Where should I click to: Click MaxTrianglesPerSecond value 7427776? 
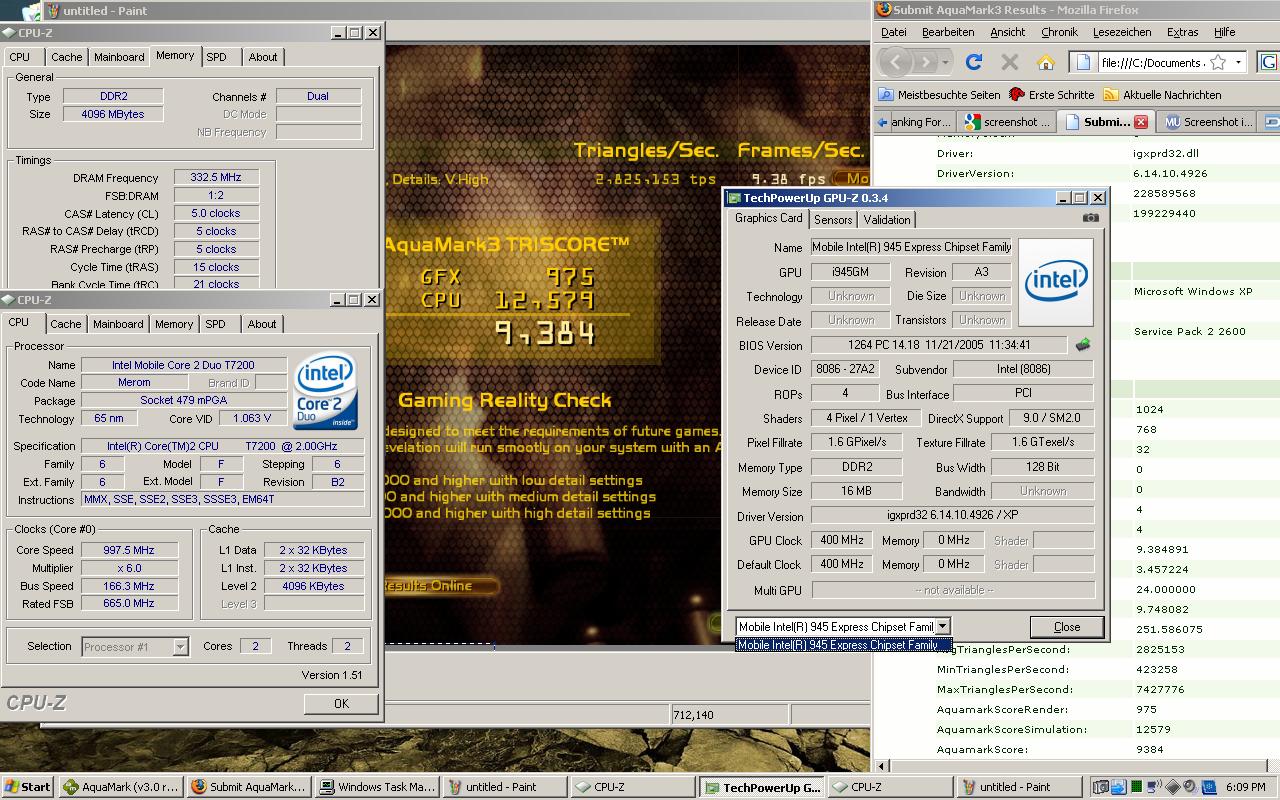click(1160, 689)
